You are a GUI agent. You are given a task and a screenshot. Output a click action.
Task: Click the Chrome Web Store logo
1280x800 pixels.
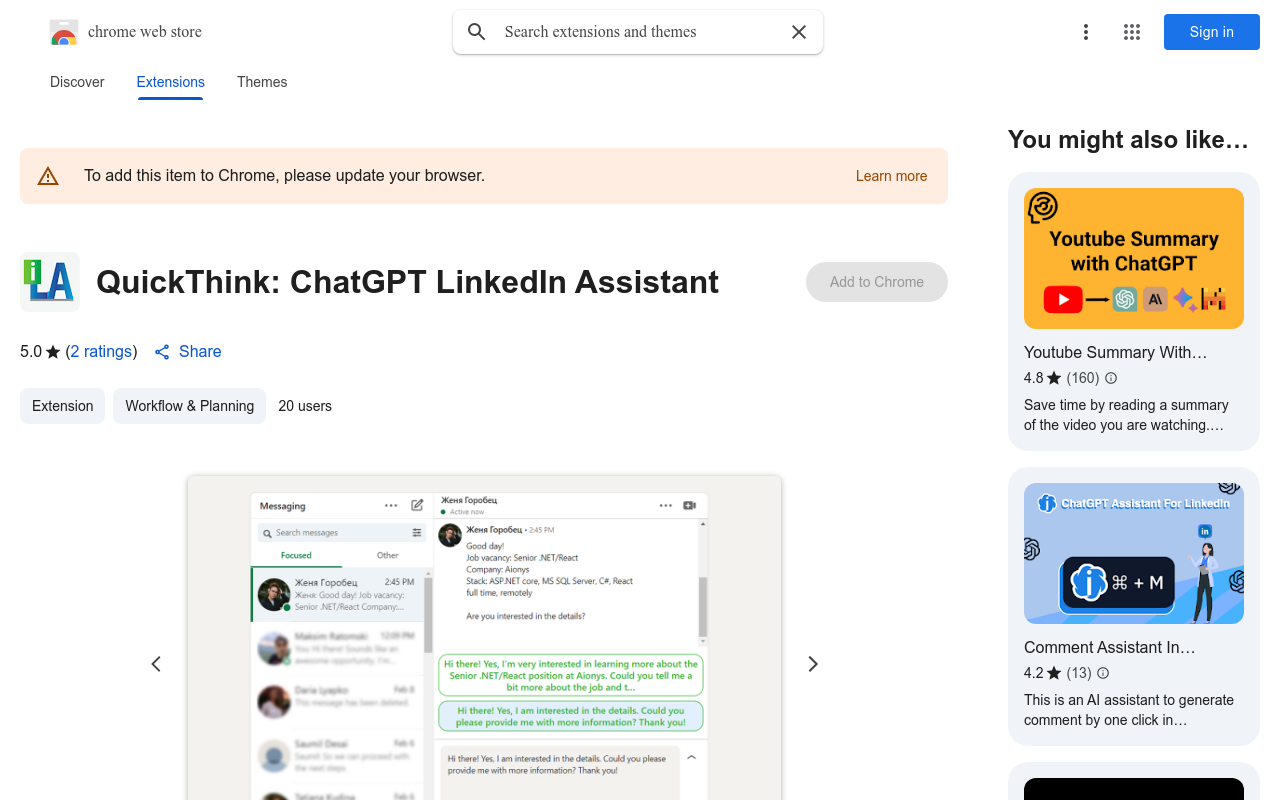(64, 33)
